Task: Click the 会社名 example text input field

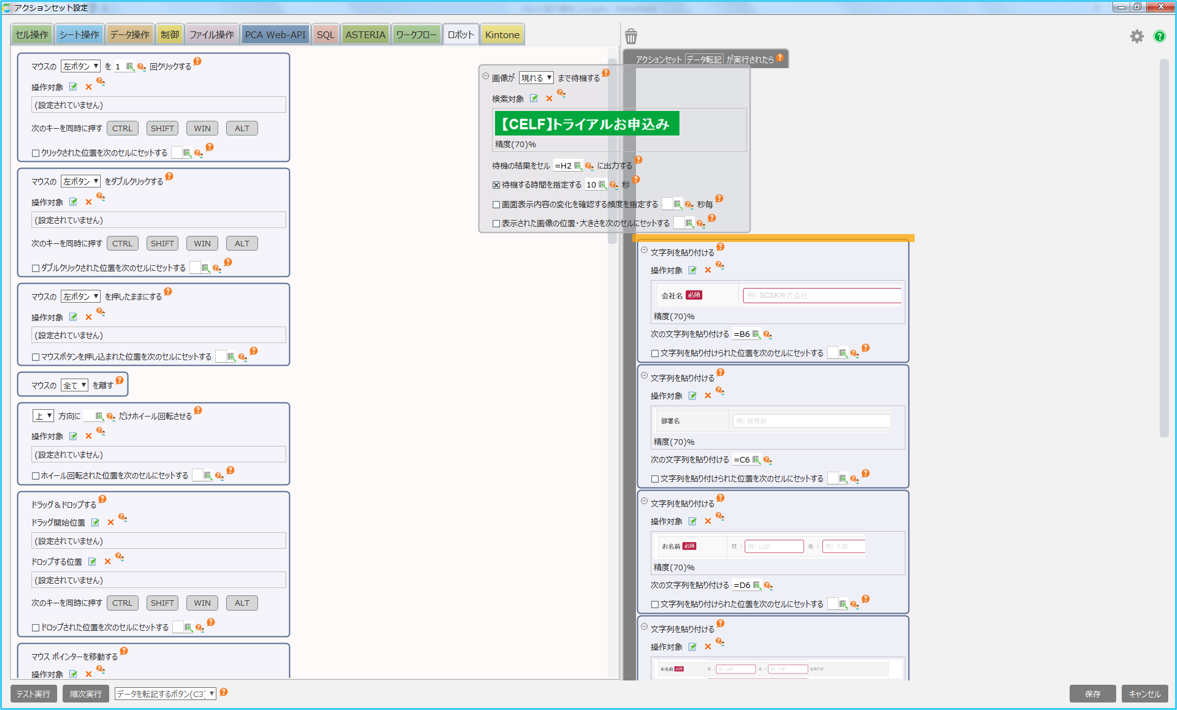Action: (821, 296)
